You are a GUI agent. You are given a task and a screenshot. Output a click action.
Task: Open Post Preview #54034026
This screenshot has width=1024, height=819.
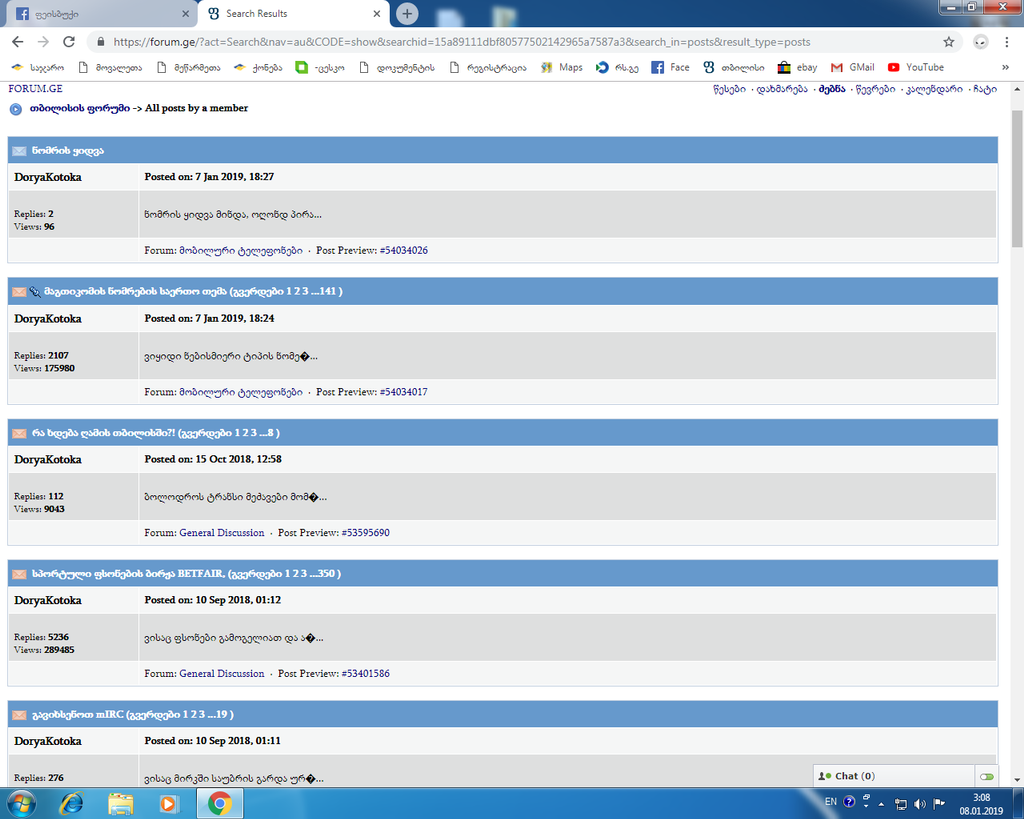coord(404,250)
